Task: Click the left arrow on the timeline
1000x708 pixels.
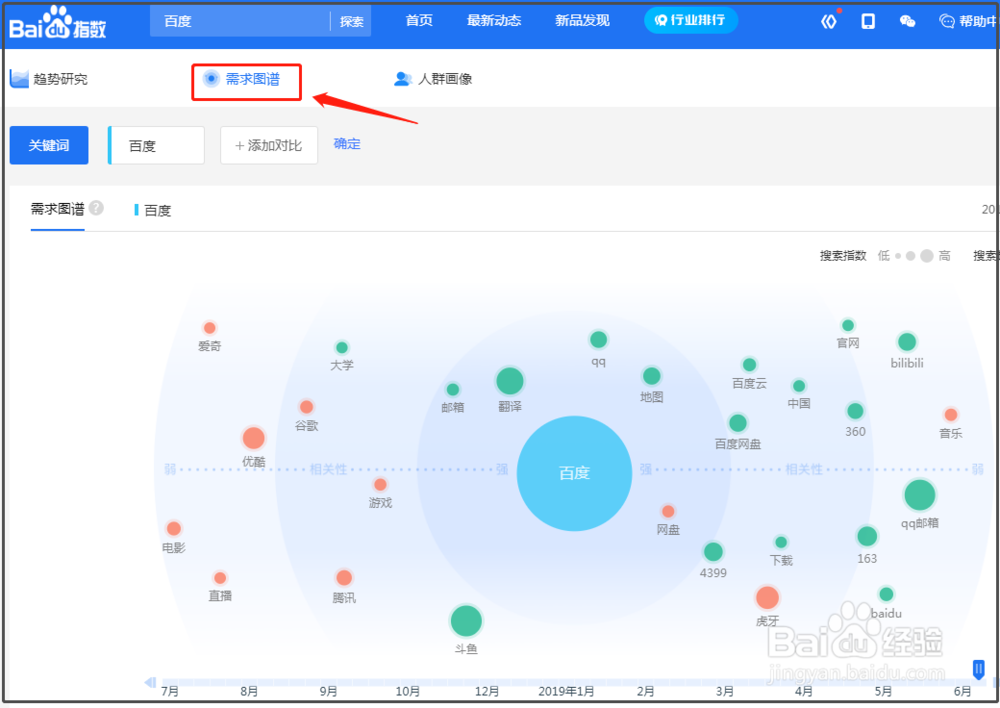Action: [150, 682]
